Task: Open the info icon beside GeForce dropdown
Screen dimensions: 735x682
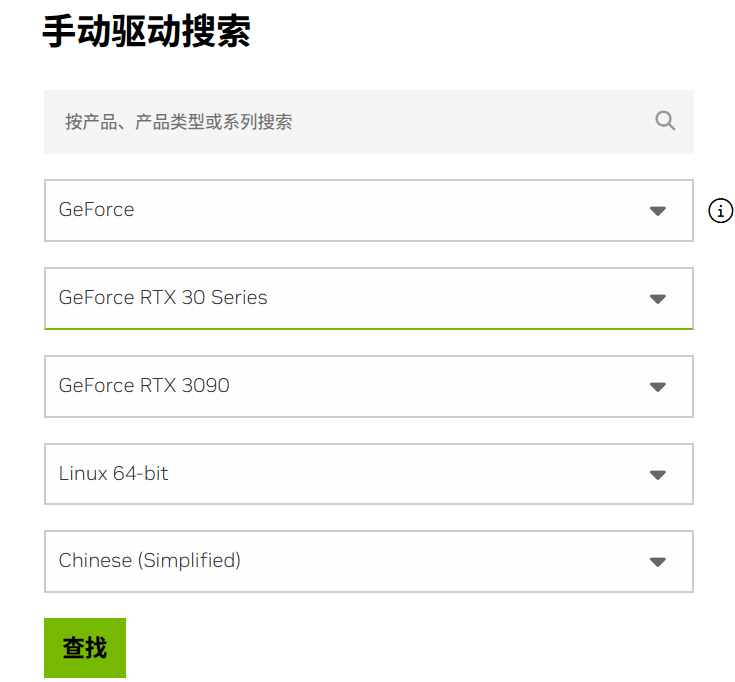Action: pyautogui.click(x=720, y=210)
